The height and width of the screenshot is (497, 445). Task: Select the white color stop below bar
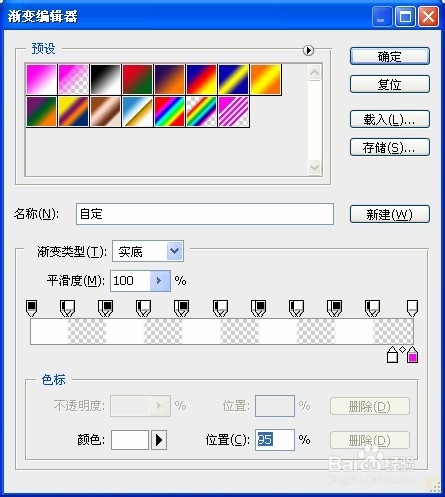pos(392,354)
